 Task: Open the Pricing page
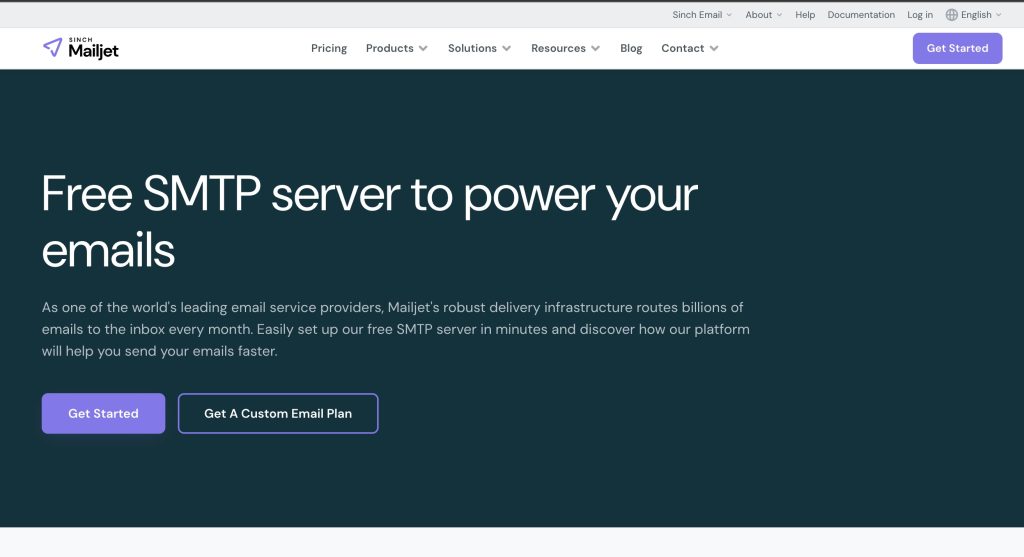tap(329, 48)
